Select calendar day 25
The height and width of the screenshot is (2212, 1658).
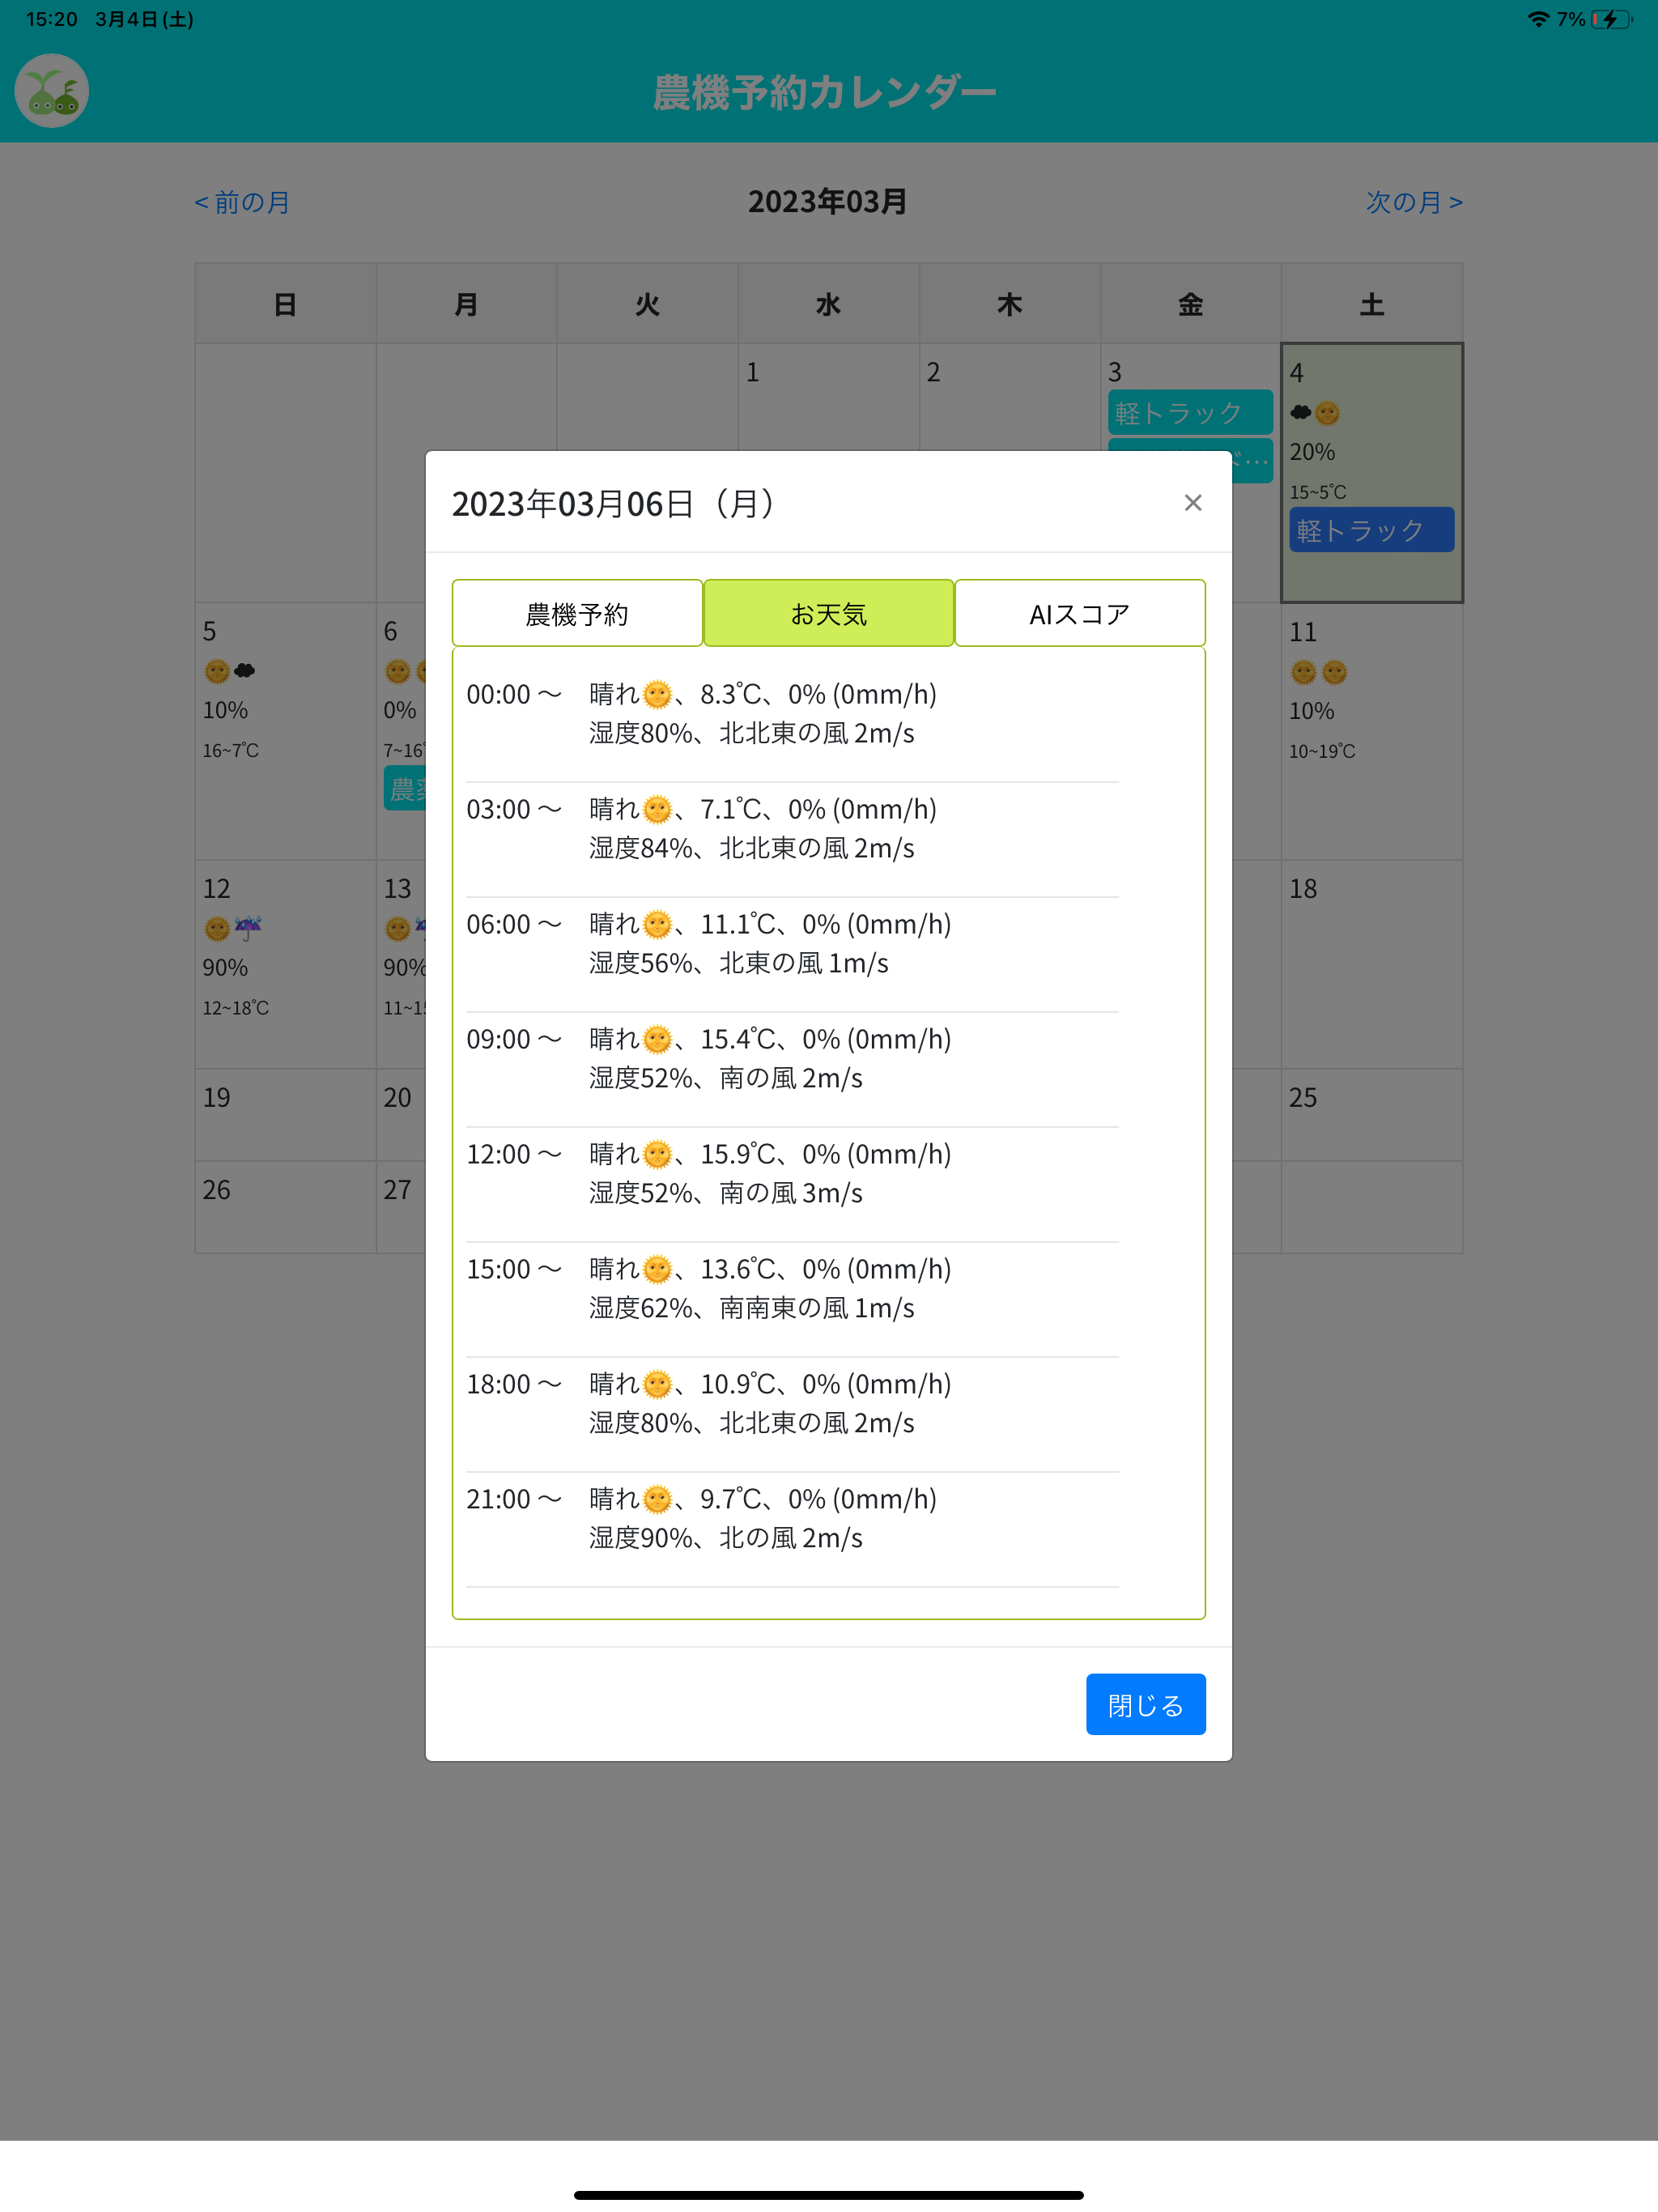[1371, 1115]
